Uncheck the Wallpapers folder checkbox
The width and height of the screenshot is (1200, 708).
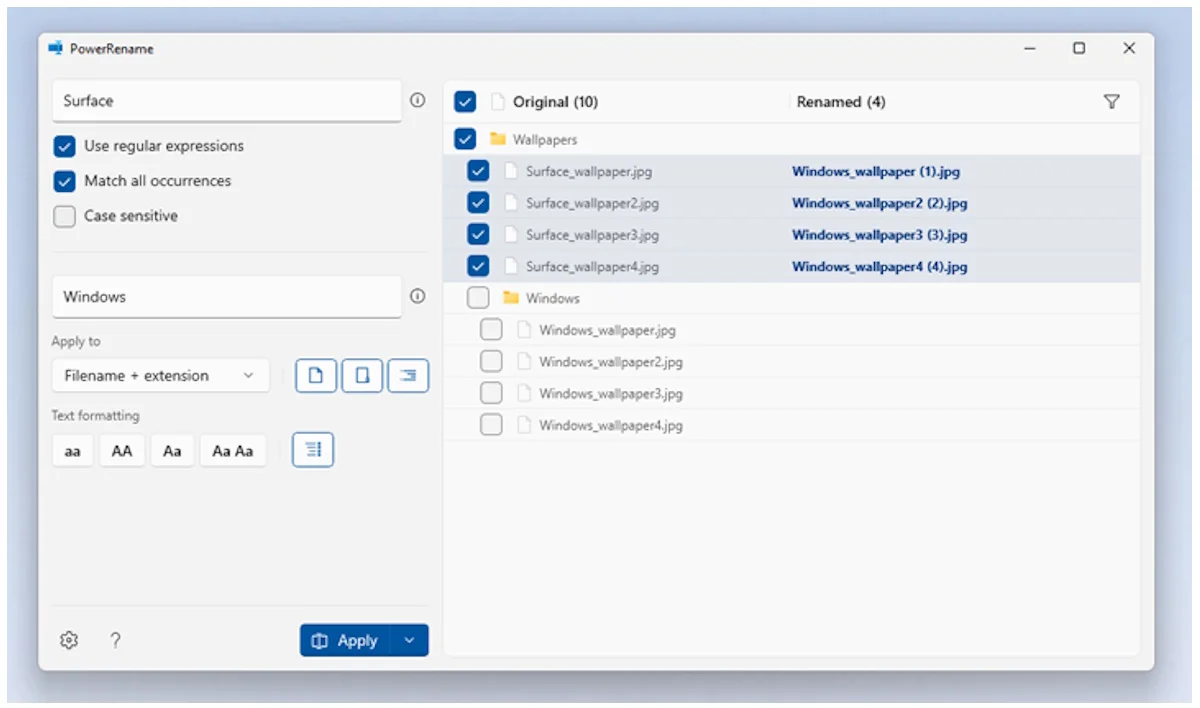coord(465,139)
